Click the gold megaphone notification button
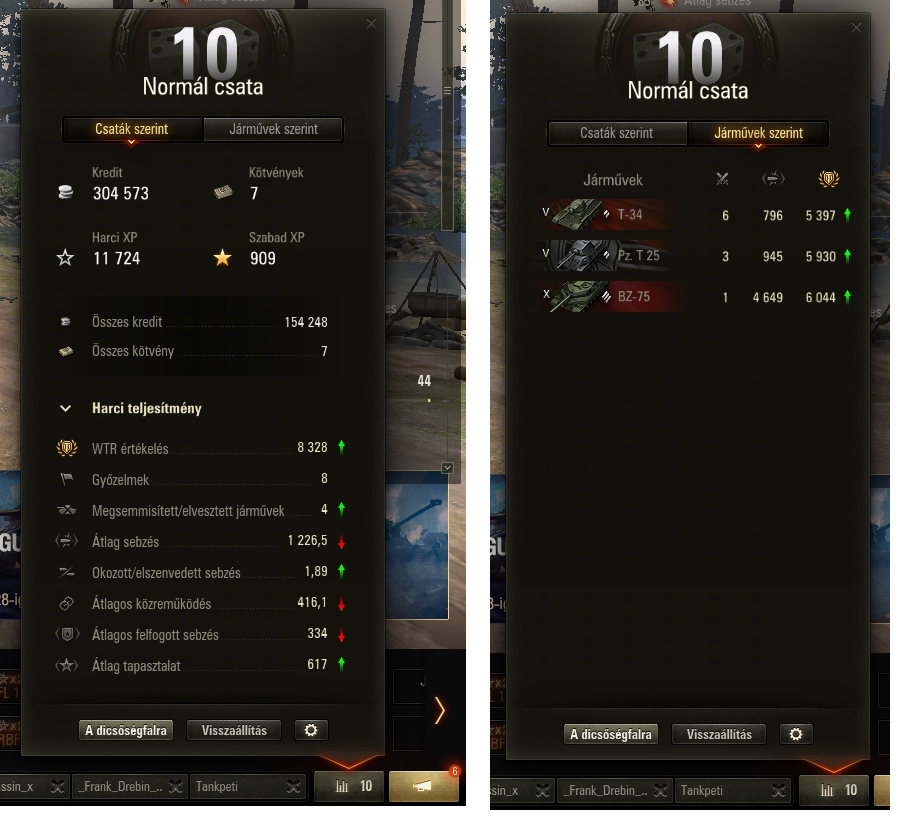The image size is (908, 820). point(424,786)
